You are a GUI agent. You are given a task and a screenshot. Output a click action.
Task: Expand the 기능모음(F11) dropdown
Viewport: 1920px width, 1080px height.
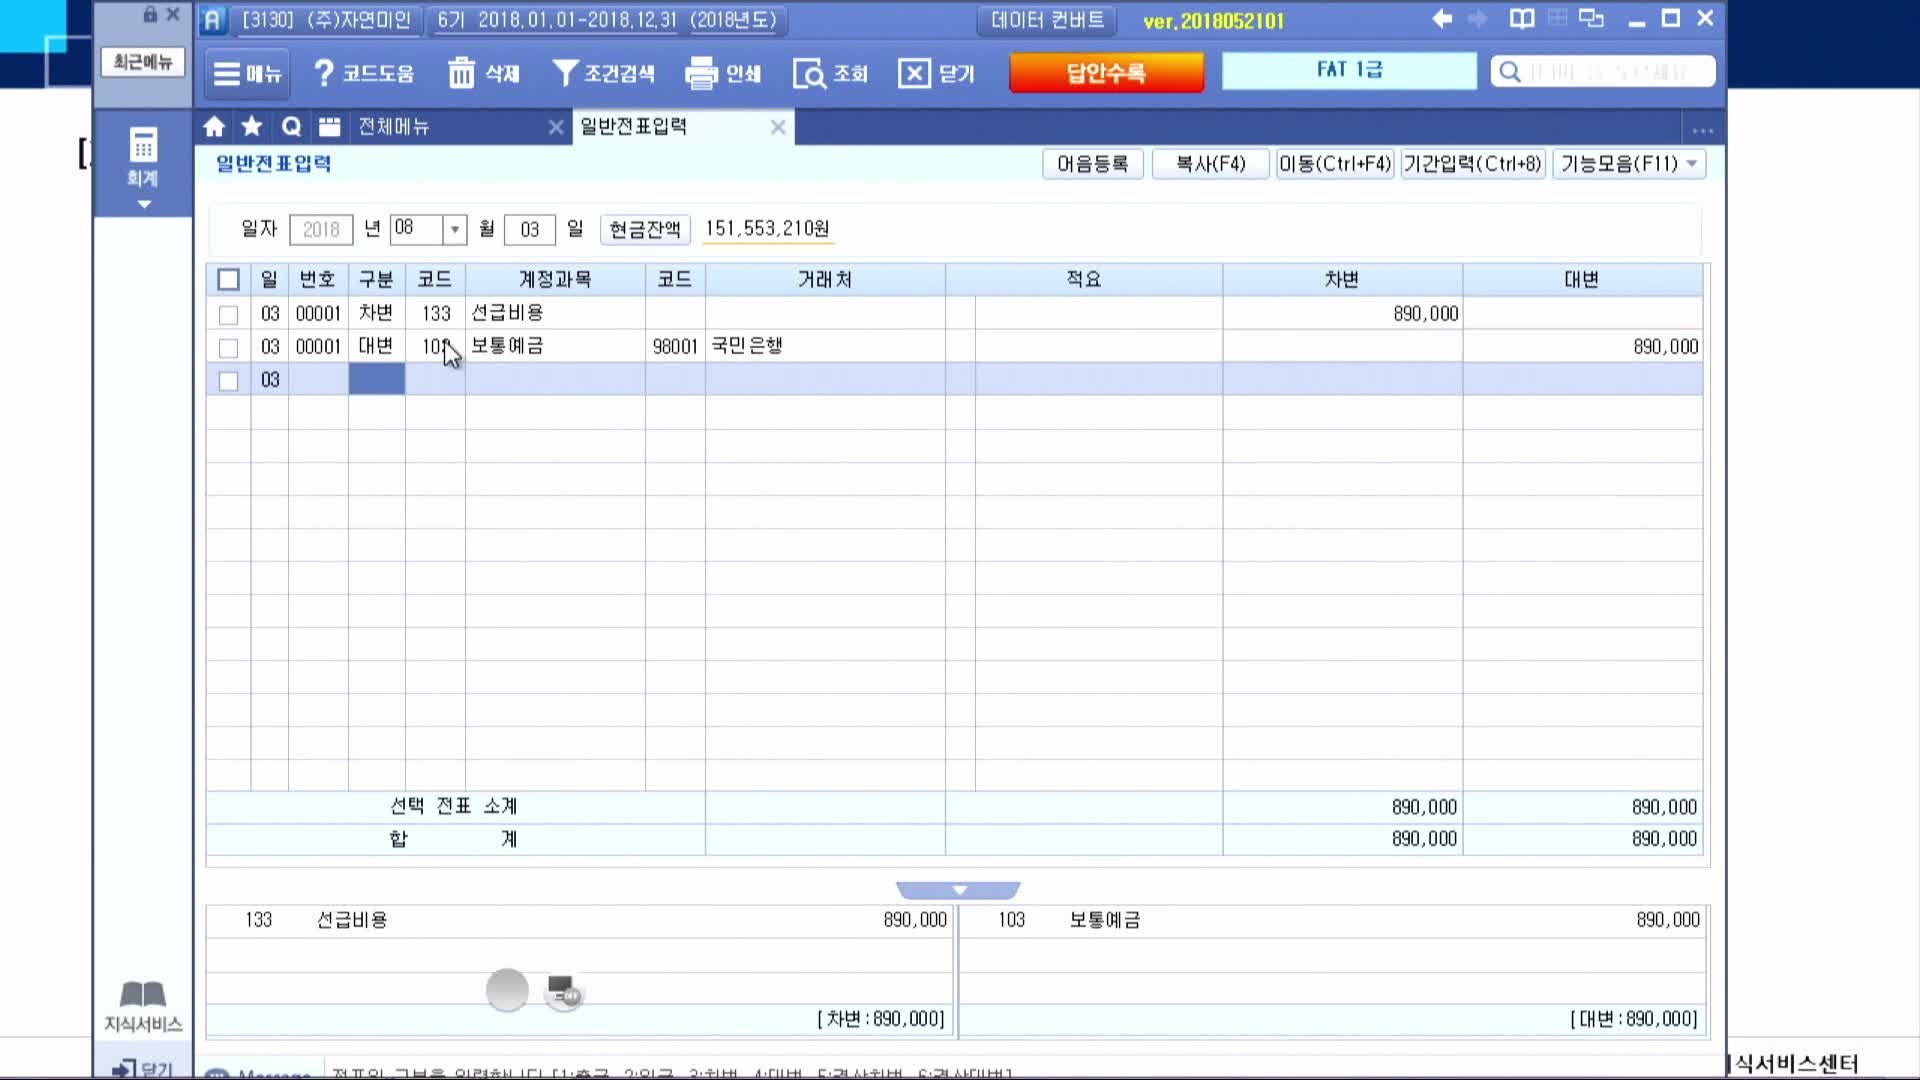coord(1692,164)
